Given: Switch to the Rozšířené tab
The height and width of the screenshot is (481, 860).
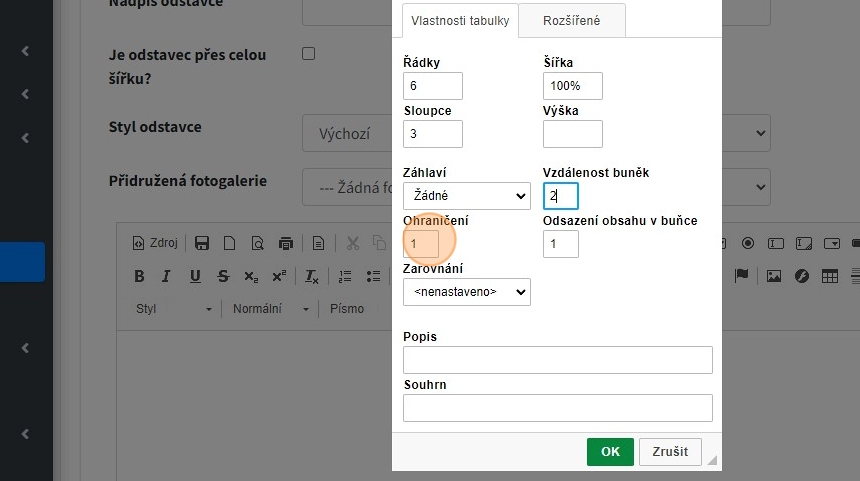Looking at the screenshot, I should point(572,20).
